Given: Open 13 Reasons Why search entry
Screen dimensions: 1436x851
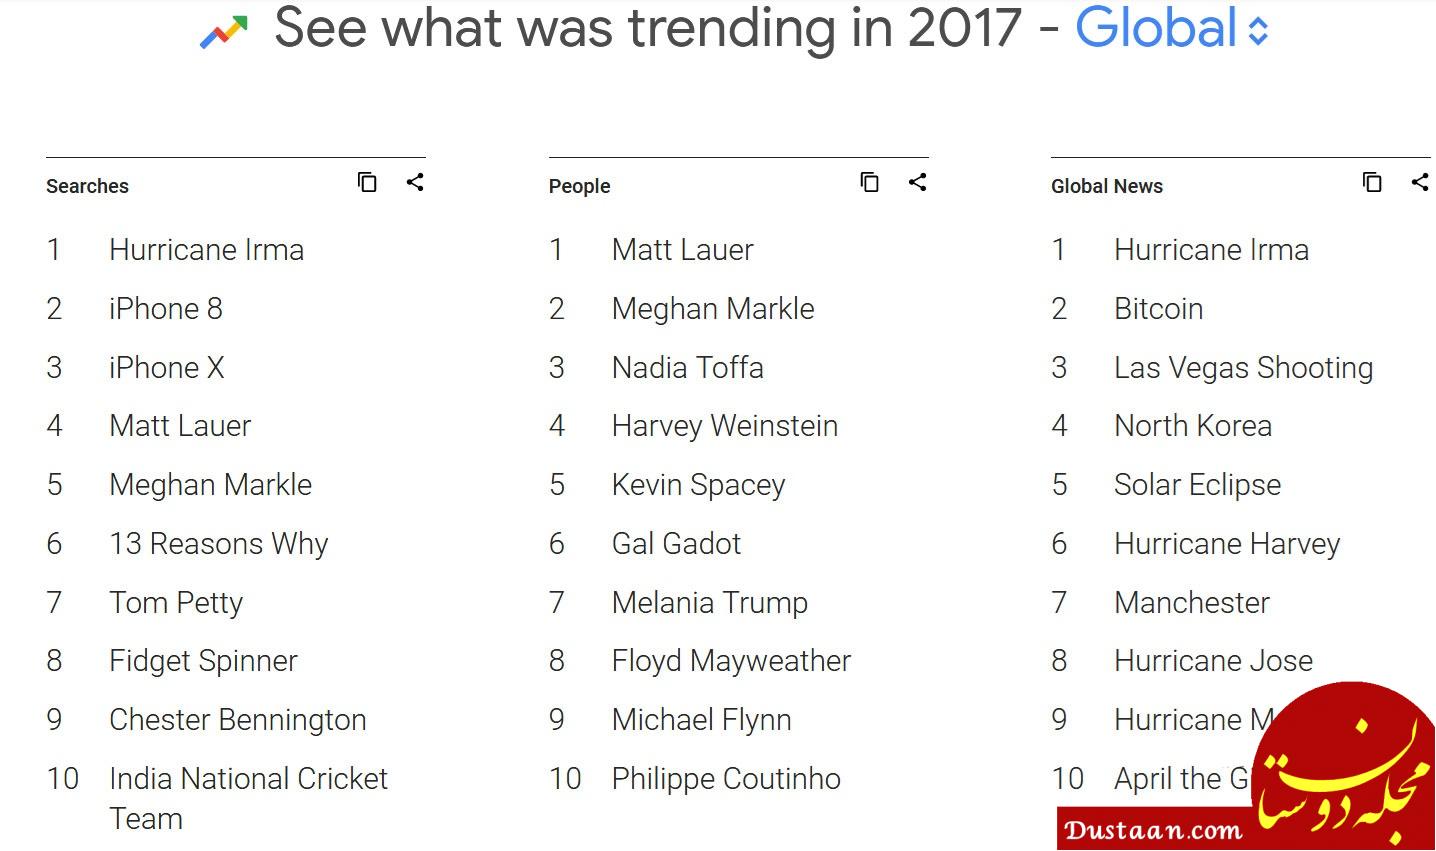Looking at the screenshot, I should click(218, 544).
